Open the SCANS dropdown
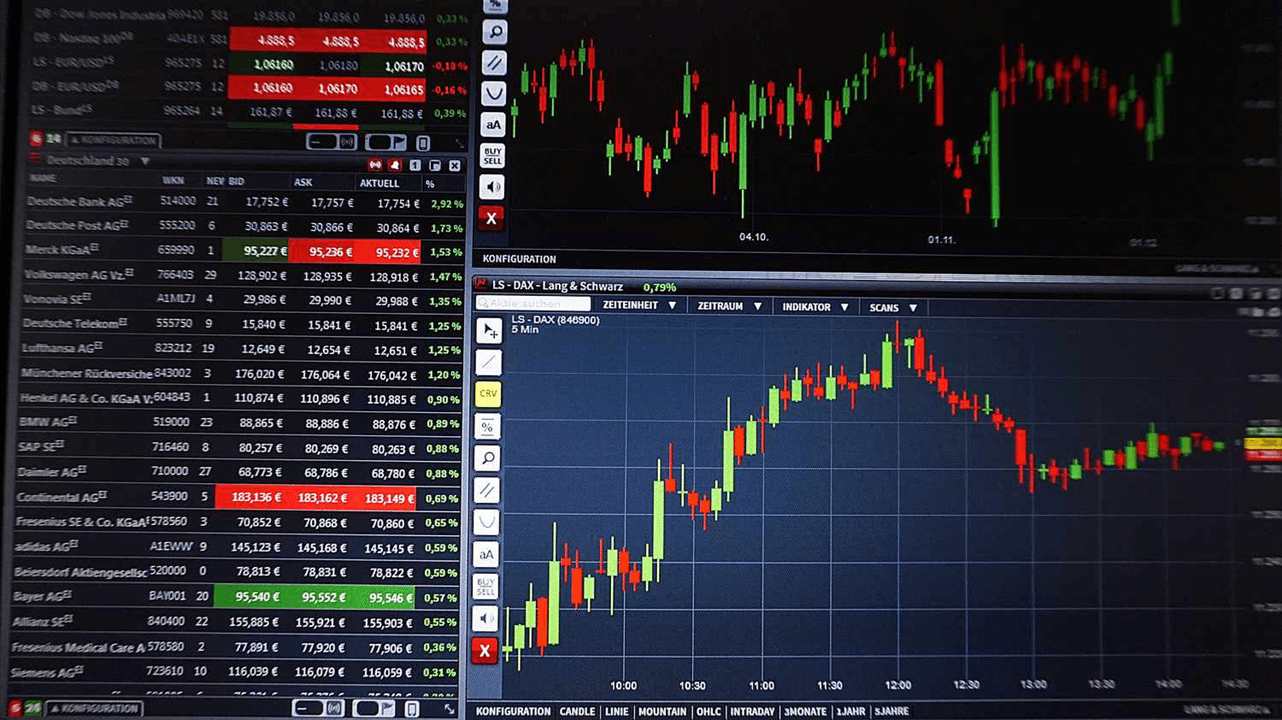 892,308
